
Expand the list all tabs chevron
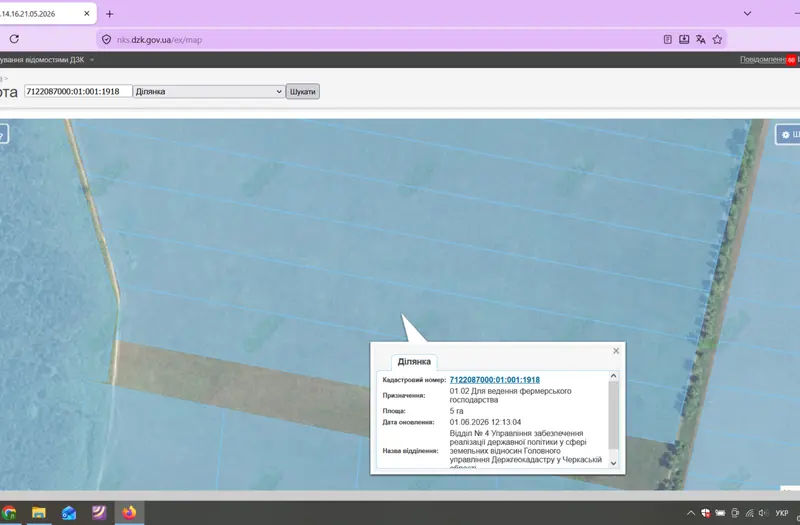tap(747, 13)
